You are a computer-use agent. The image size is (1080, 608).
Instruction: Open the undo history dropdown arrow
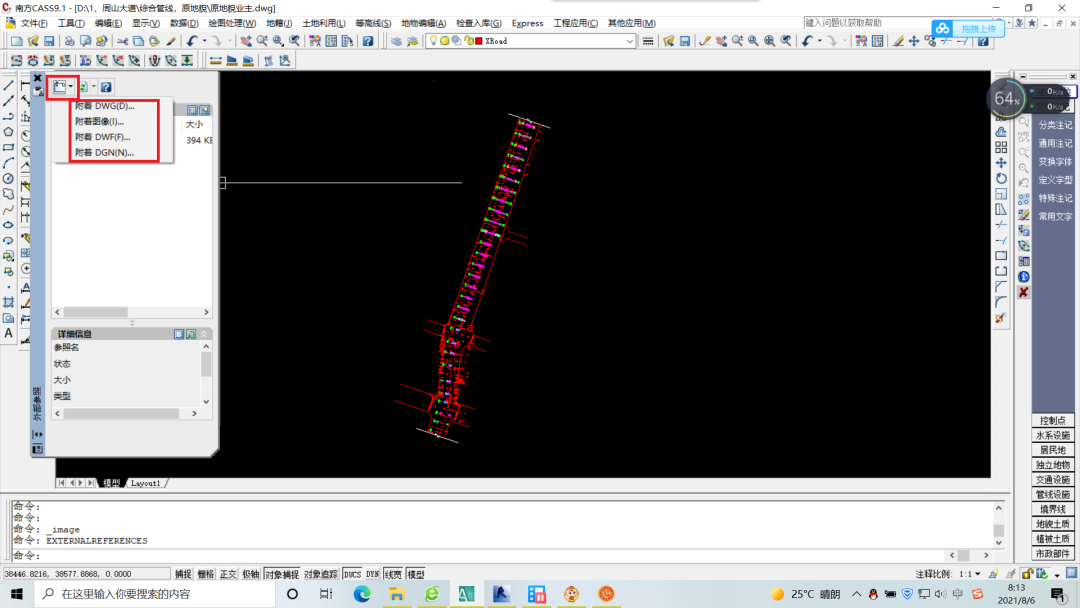[204, 41]
